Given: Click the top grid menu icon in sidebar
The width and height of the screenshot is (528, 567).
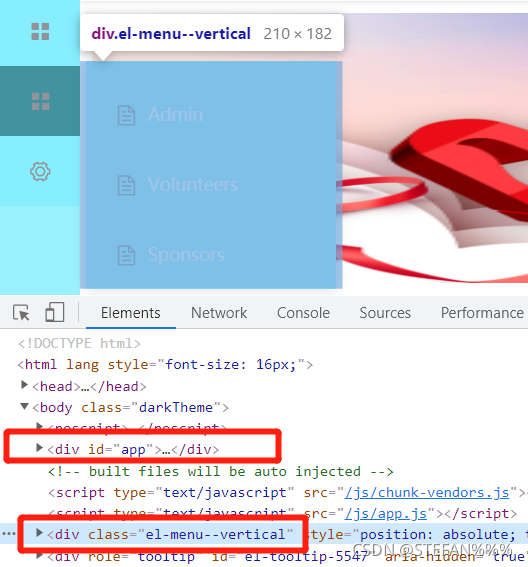Looking at the screenshot, I should coord(40,31).
